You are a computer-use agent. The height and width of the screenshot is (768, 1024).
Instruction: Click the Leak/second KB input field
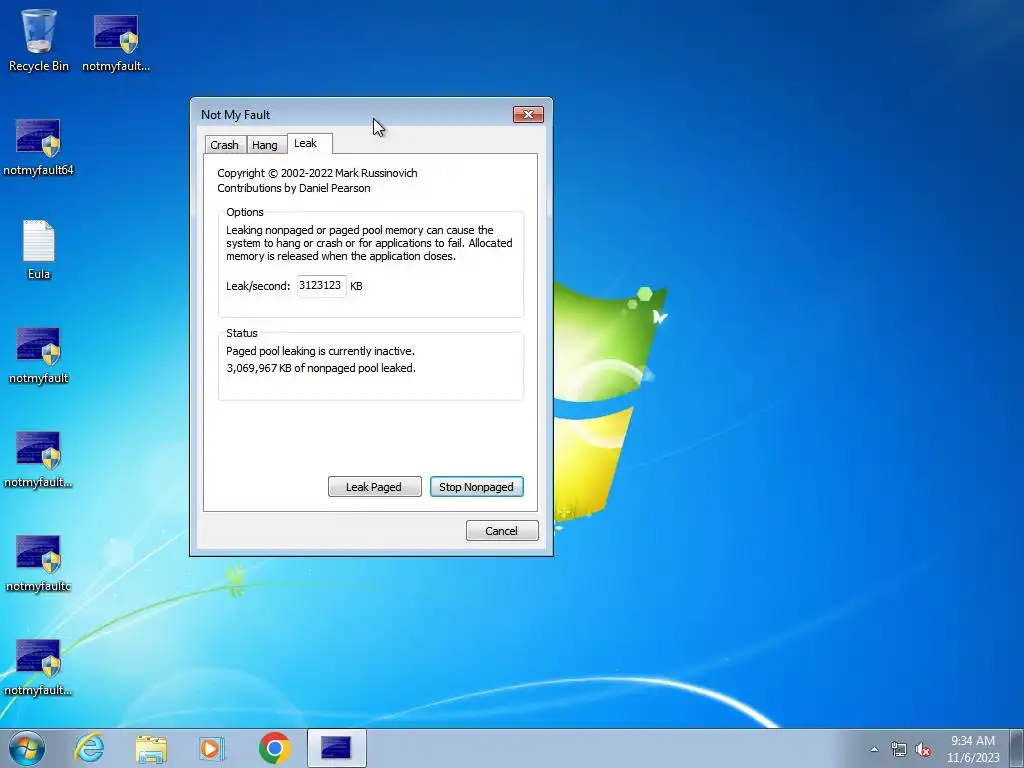coord(321,286)
